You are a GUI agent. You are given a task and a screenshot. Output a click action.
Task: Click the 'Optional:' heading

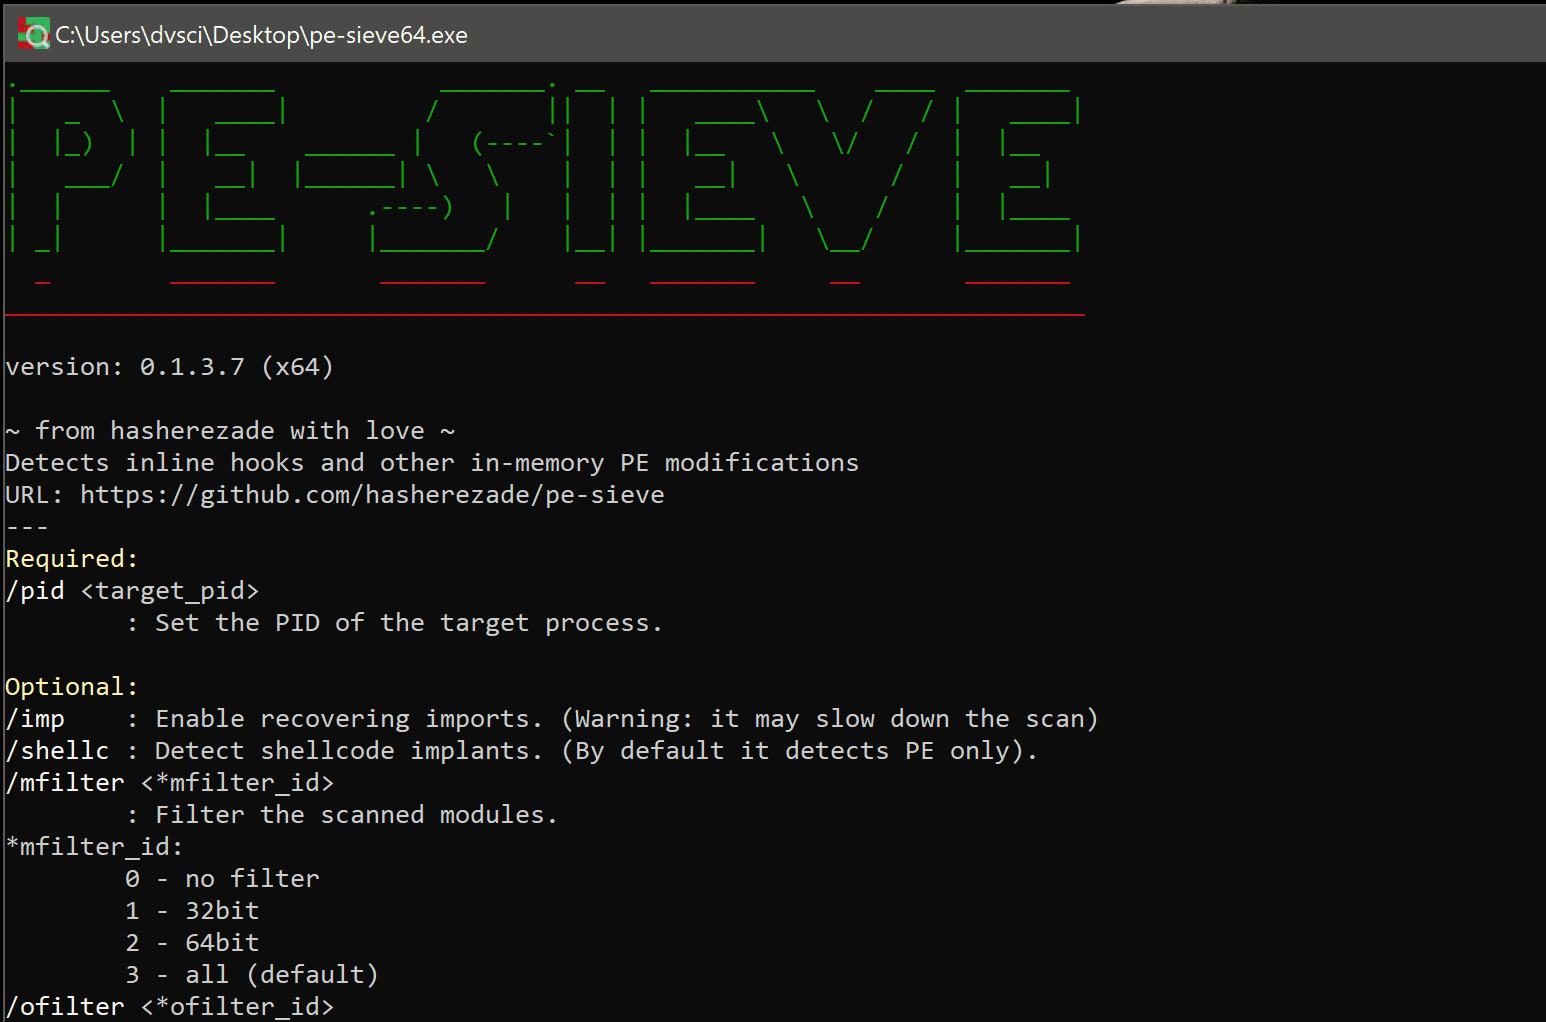tap(71, 687)
